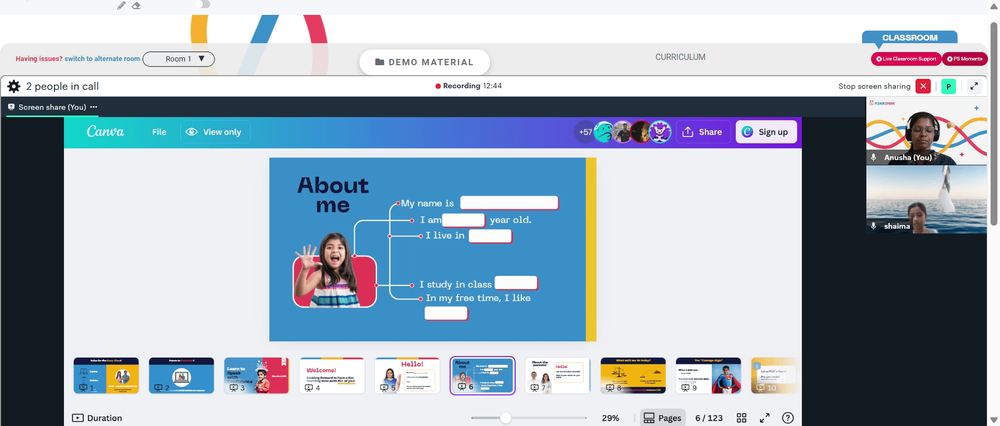The height and width of the screenshot is (426, 1000).
Task: Click the Canva Sign up button
Action: (x=766, y=132)
